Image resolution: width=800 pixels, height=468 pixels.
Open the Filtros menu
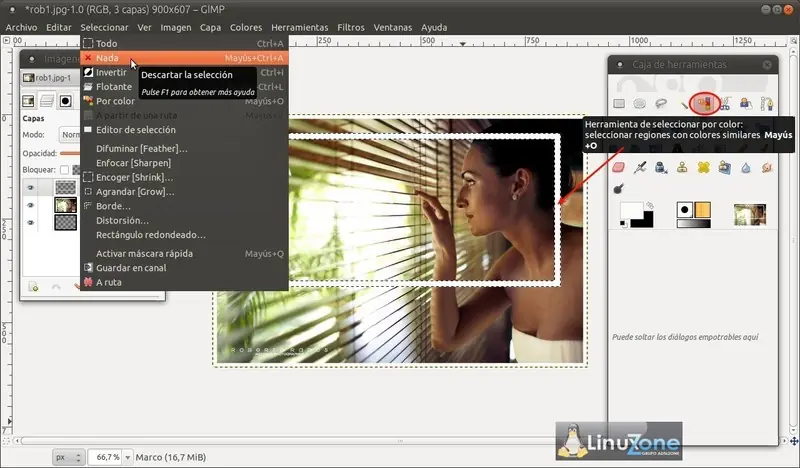pos(351,28)
